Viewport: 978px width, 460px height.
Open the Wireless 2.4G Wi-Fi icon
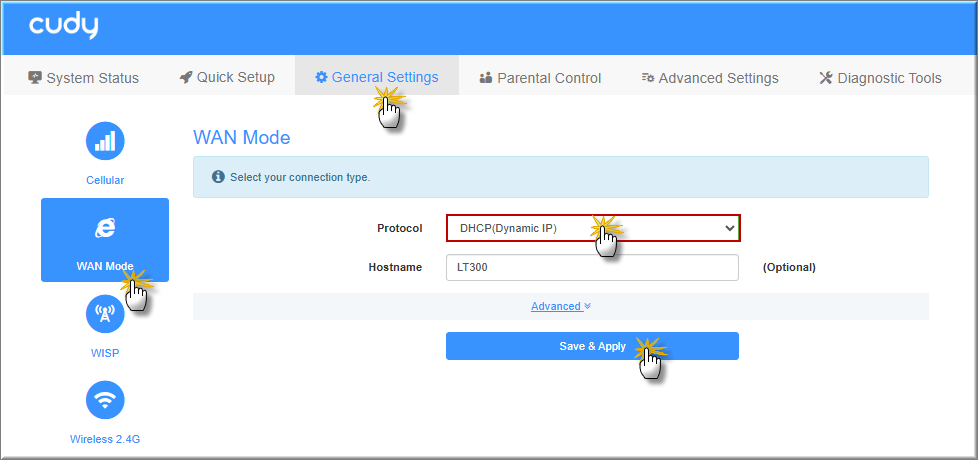point(105,400)
